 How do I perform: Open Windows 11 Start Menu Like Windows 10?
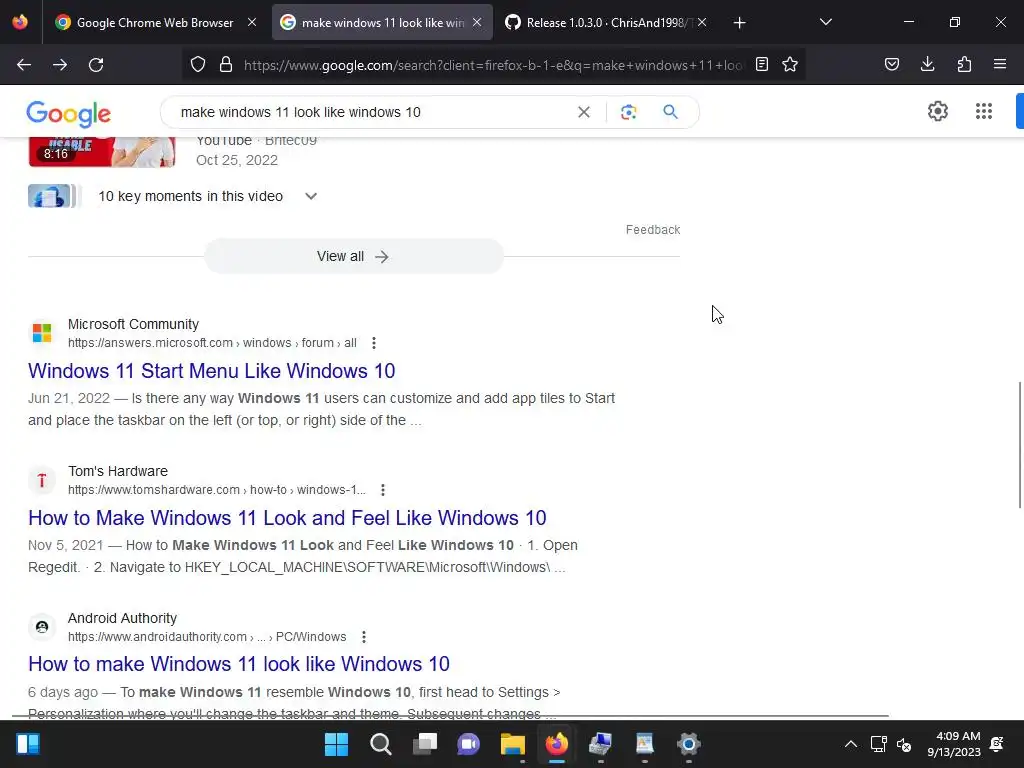pyautogui.click(x=212, y=371)
